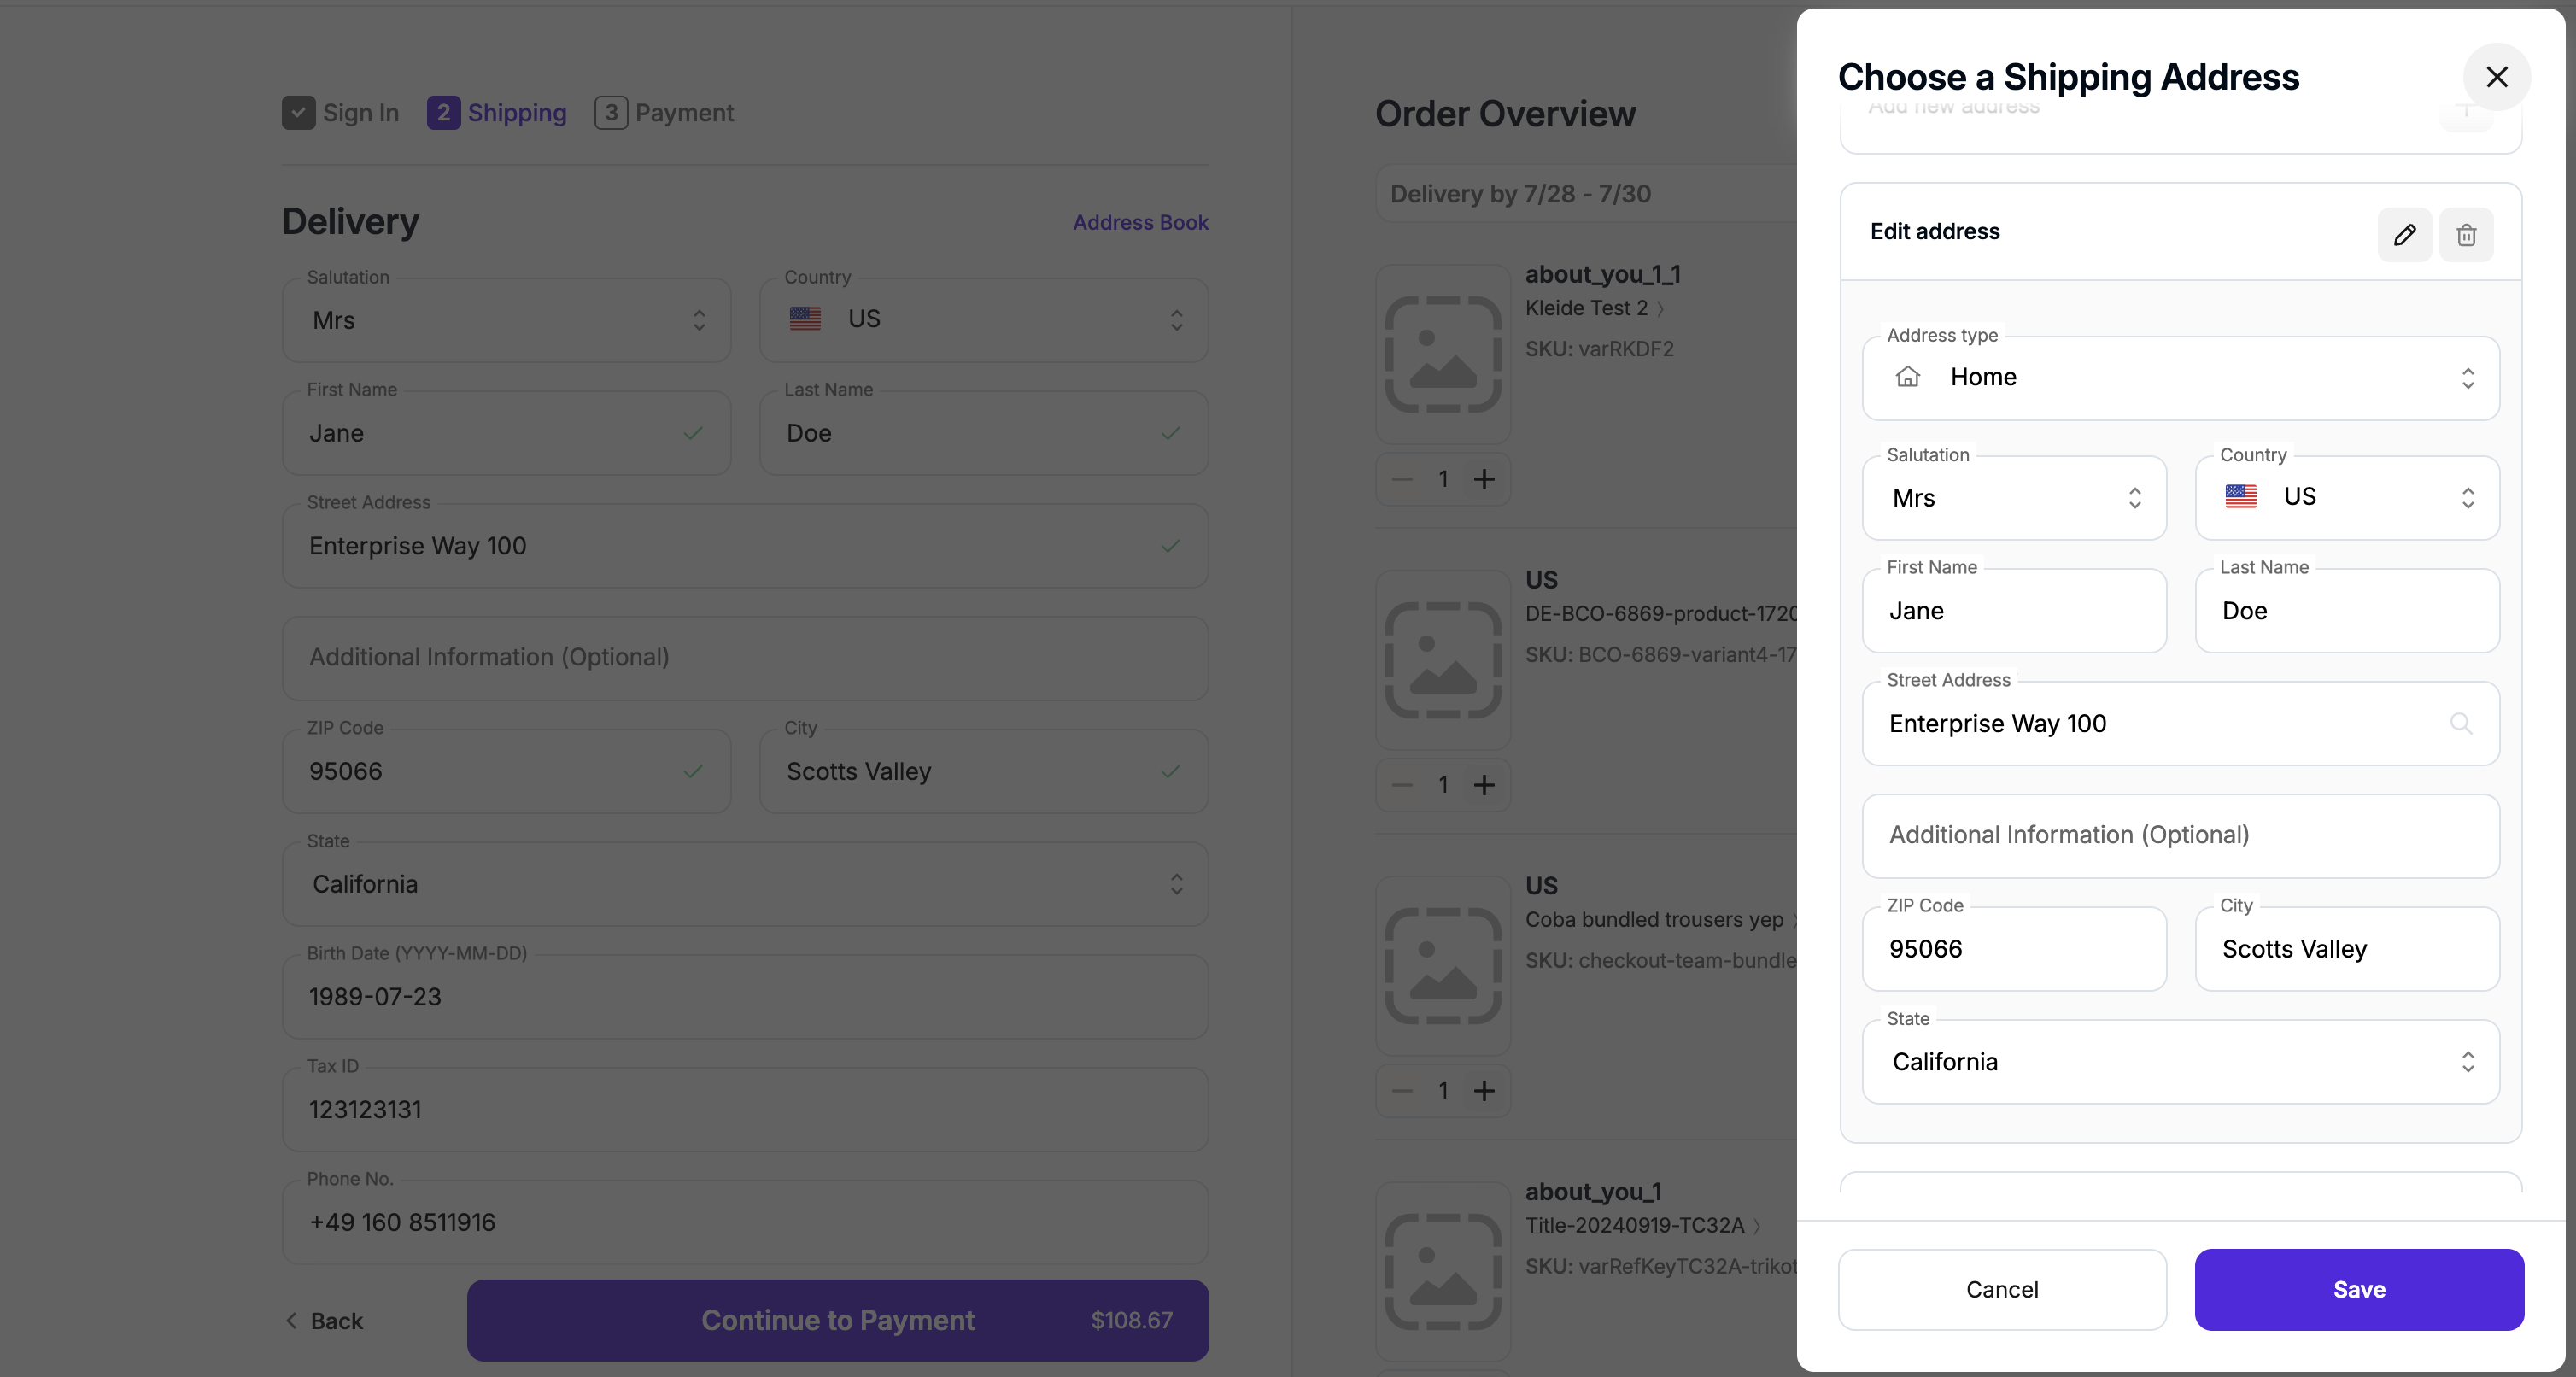Click the Kleide Test 2 product thumbnail

(x=1443, y=354)
